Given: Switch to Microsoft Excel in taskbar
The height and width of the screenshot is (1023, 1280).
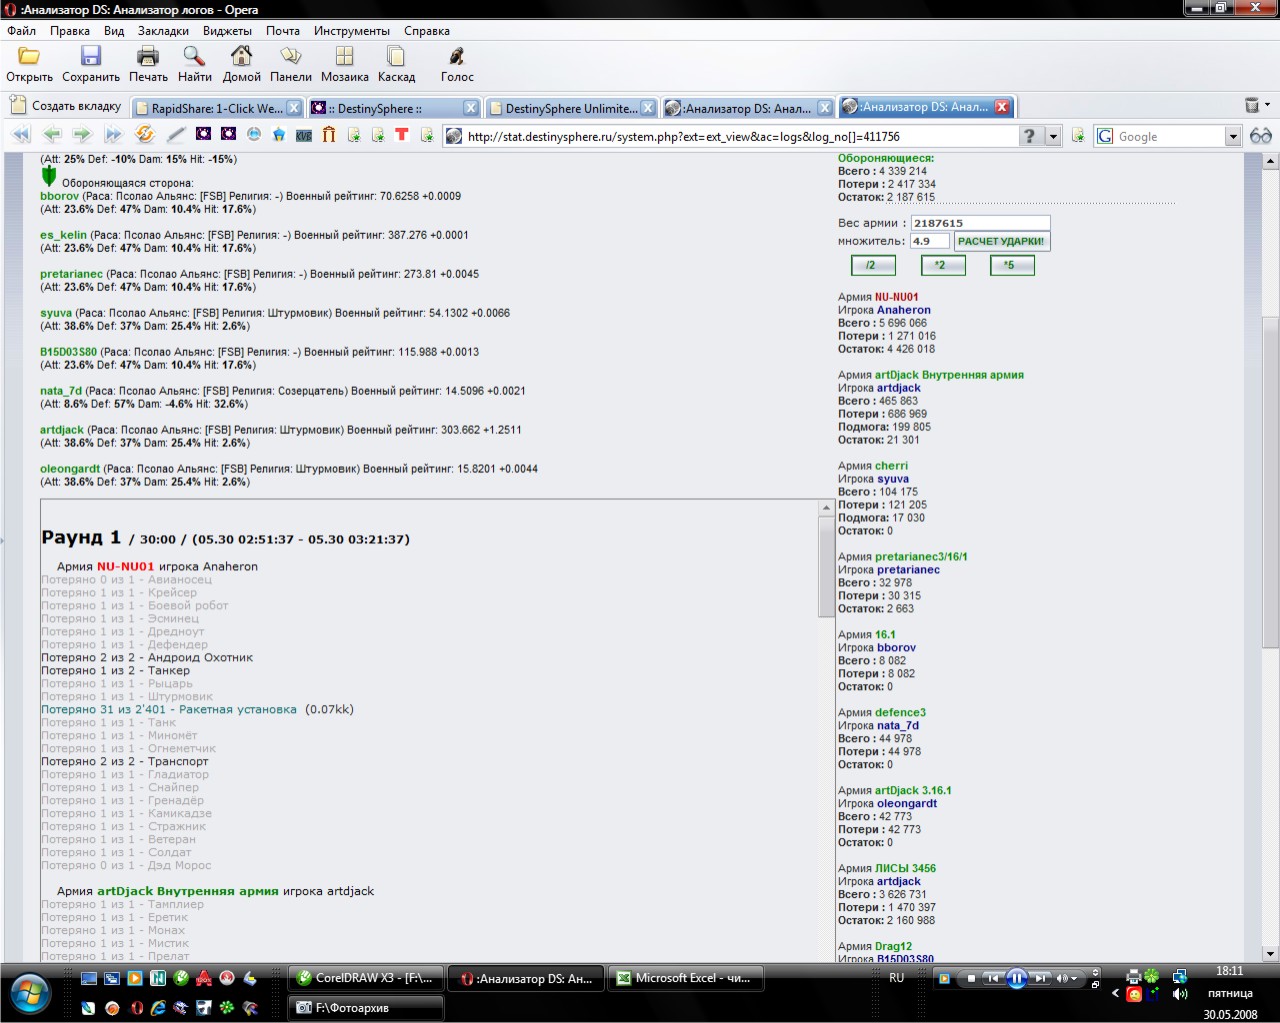Looking at the screenshot, I should [x=687, y=978].
